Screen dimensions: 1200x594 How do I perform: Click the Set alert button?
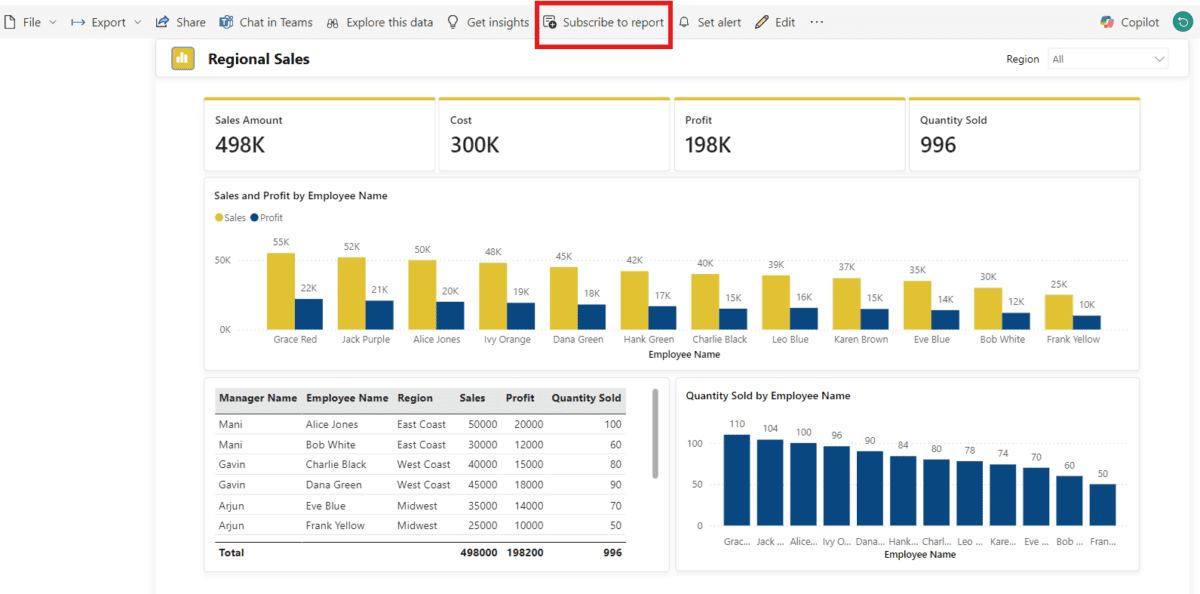709,21
